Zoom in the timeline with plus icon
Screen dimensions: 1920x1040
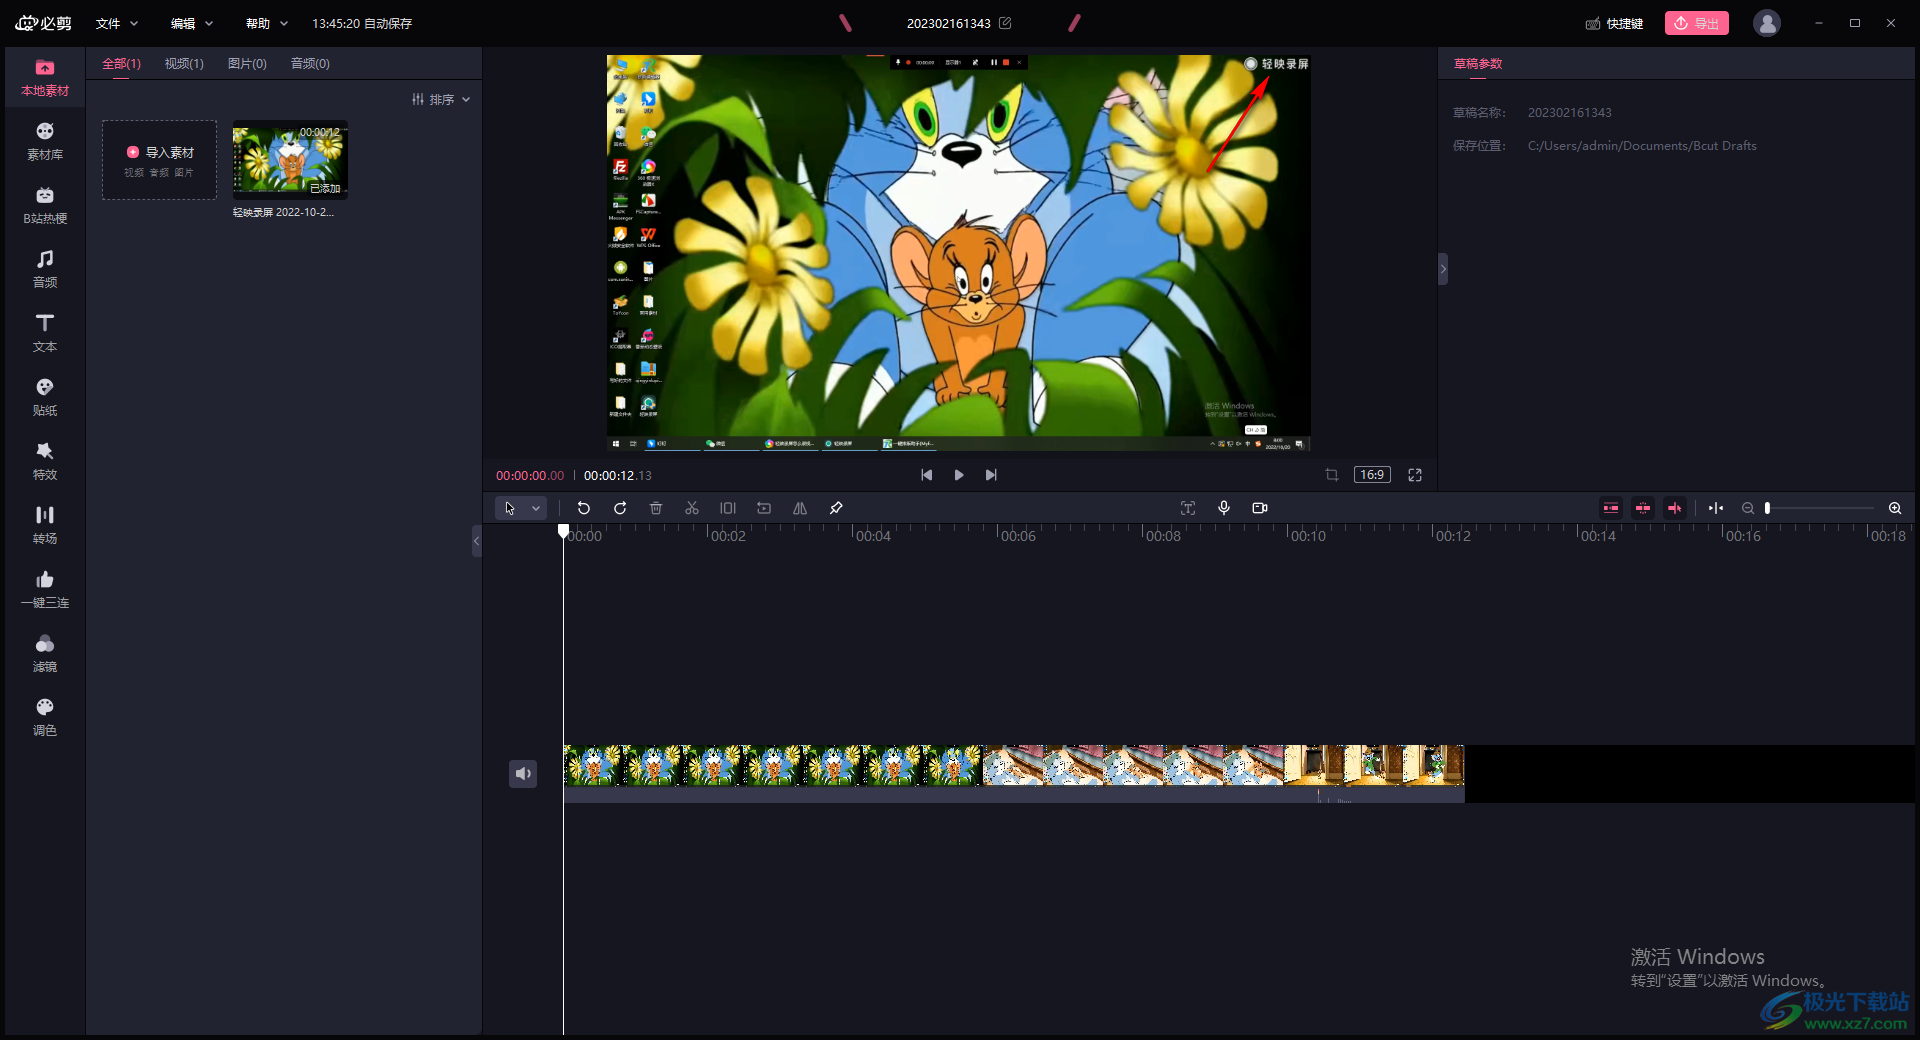point(1895,508)
